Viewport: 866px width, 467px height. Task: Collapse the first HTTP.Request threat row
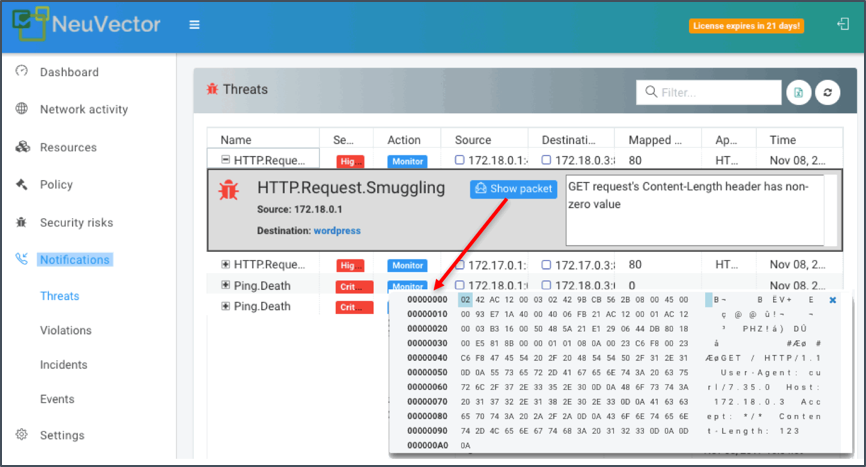coord(225,160)
